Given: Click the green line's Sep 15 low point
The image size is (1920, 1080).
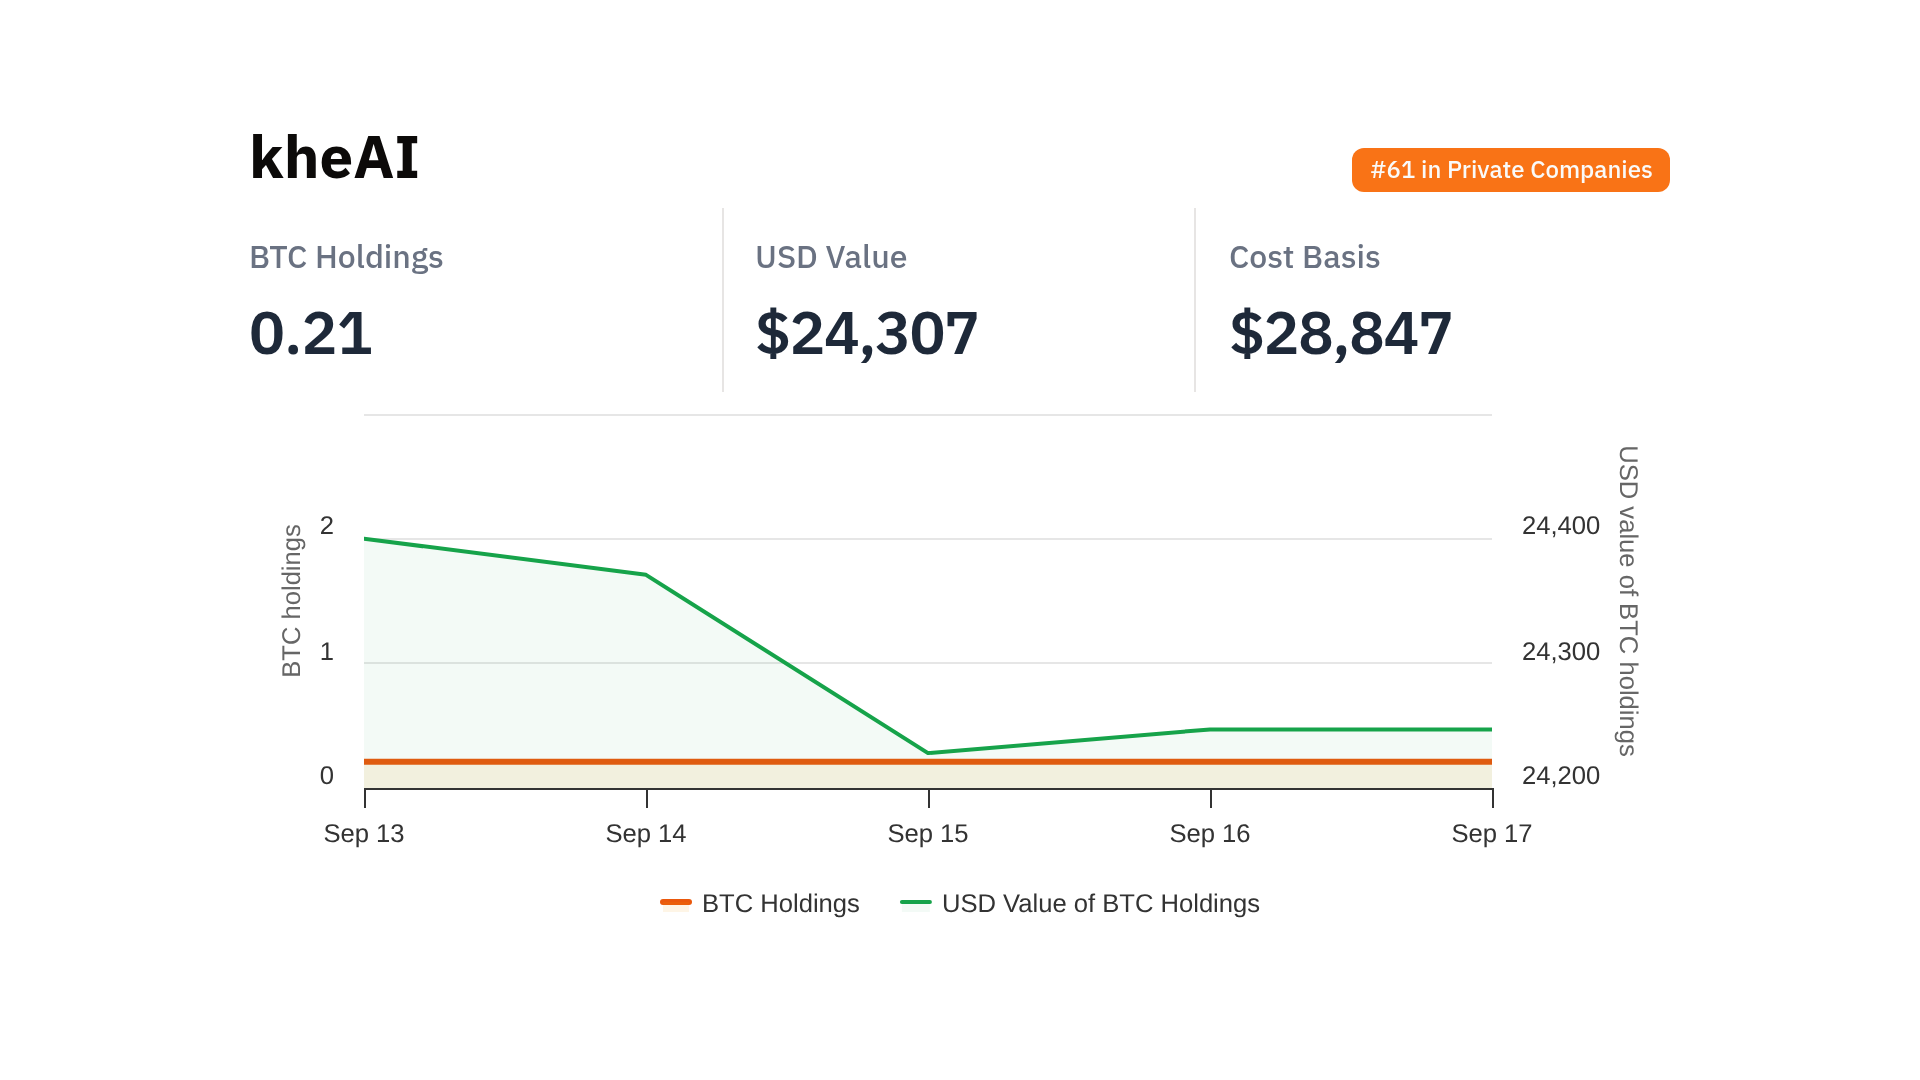Looking at the screenshot, I should tap(928, 753).
